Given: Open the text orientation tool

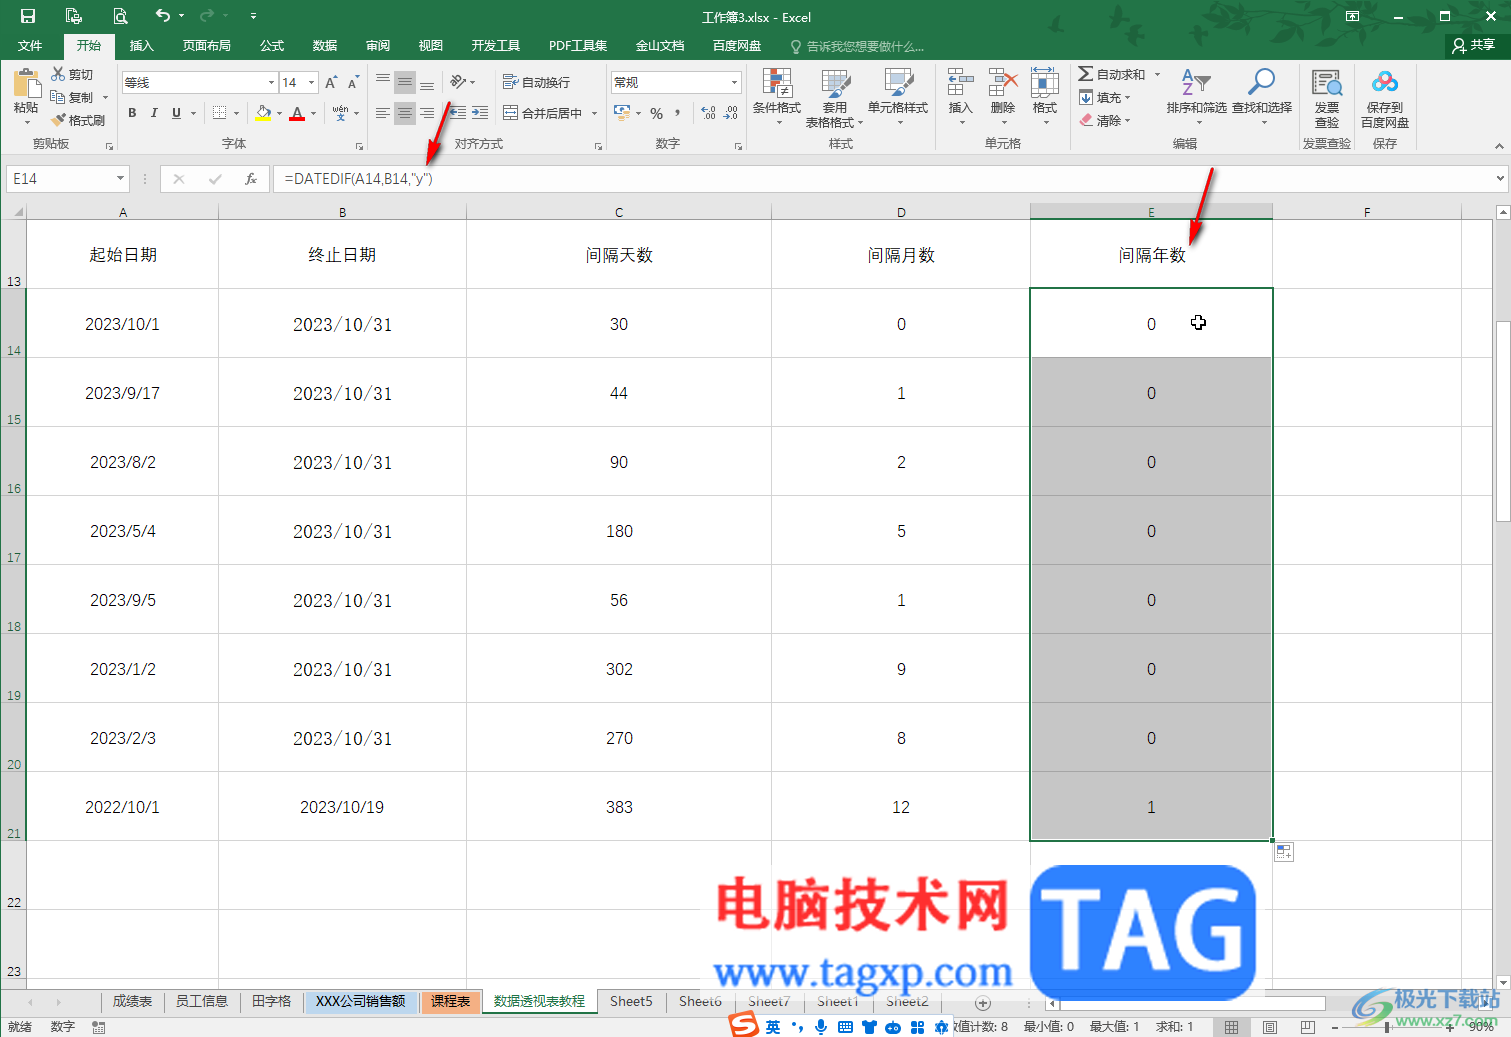Looking at the screenshot, I should [462, 82].
